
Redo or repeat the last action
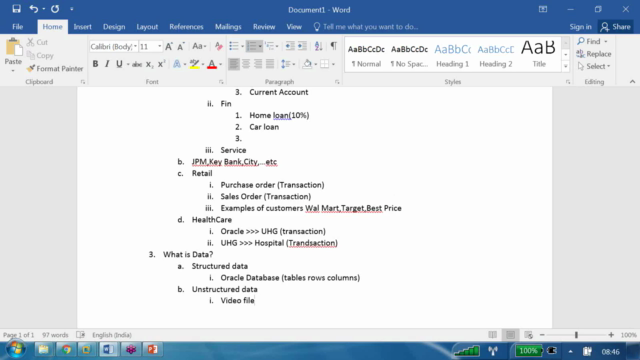pyautogui.click(x=55, y=9)
